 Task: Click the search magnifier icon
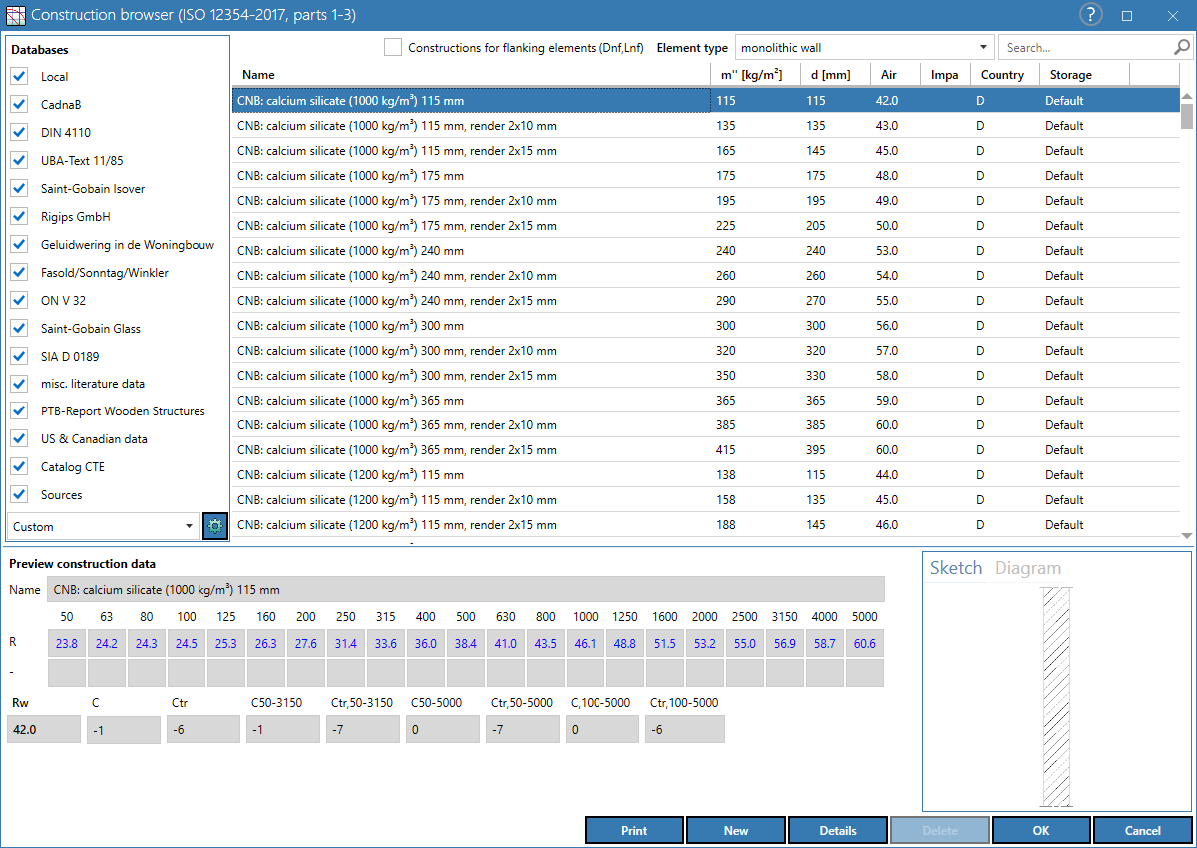tap(1181, 47)
